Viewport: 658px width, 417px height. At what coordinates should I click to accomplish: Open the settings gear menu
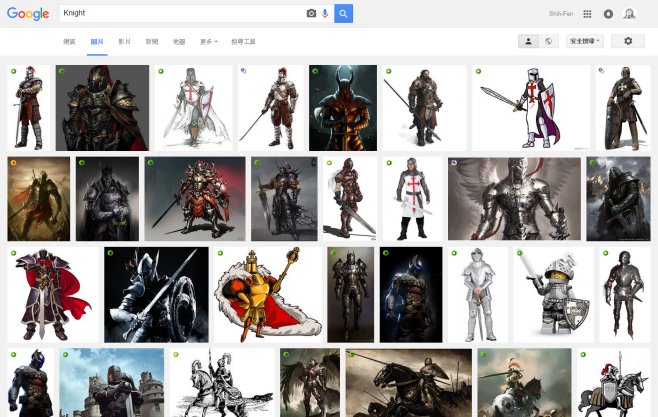coord(628,41)
